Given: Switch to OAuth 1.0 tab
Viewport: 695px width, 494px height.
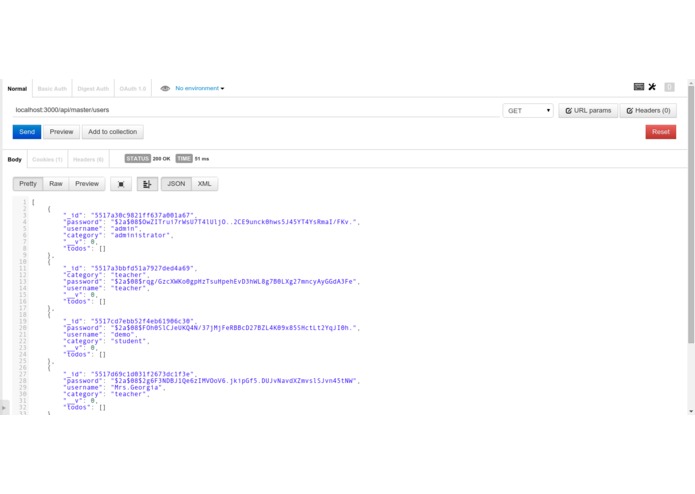Looking at the screenshot, I should point(133,89).
